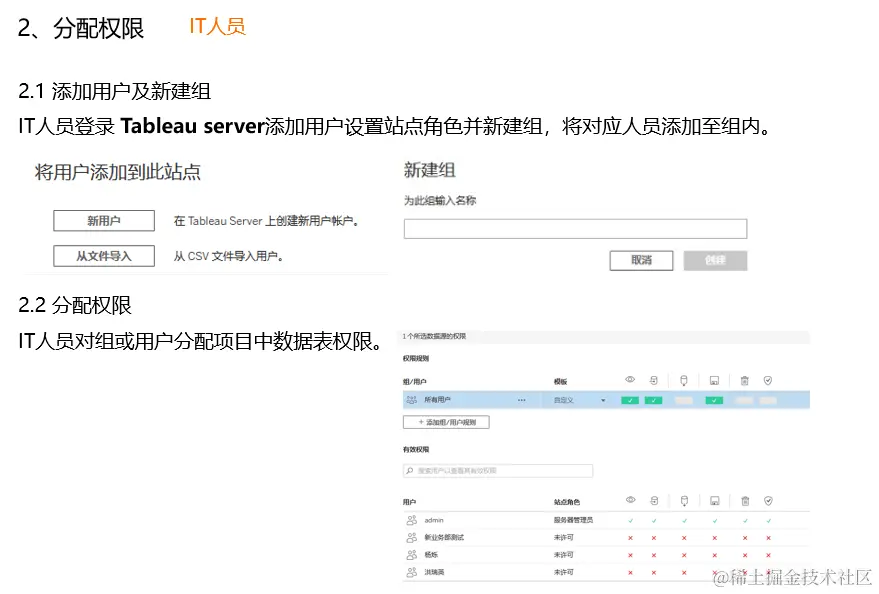Click the filter capability icon above the permission grid
Screen dimensions: 879x594
click(684, 379)
